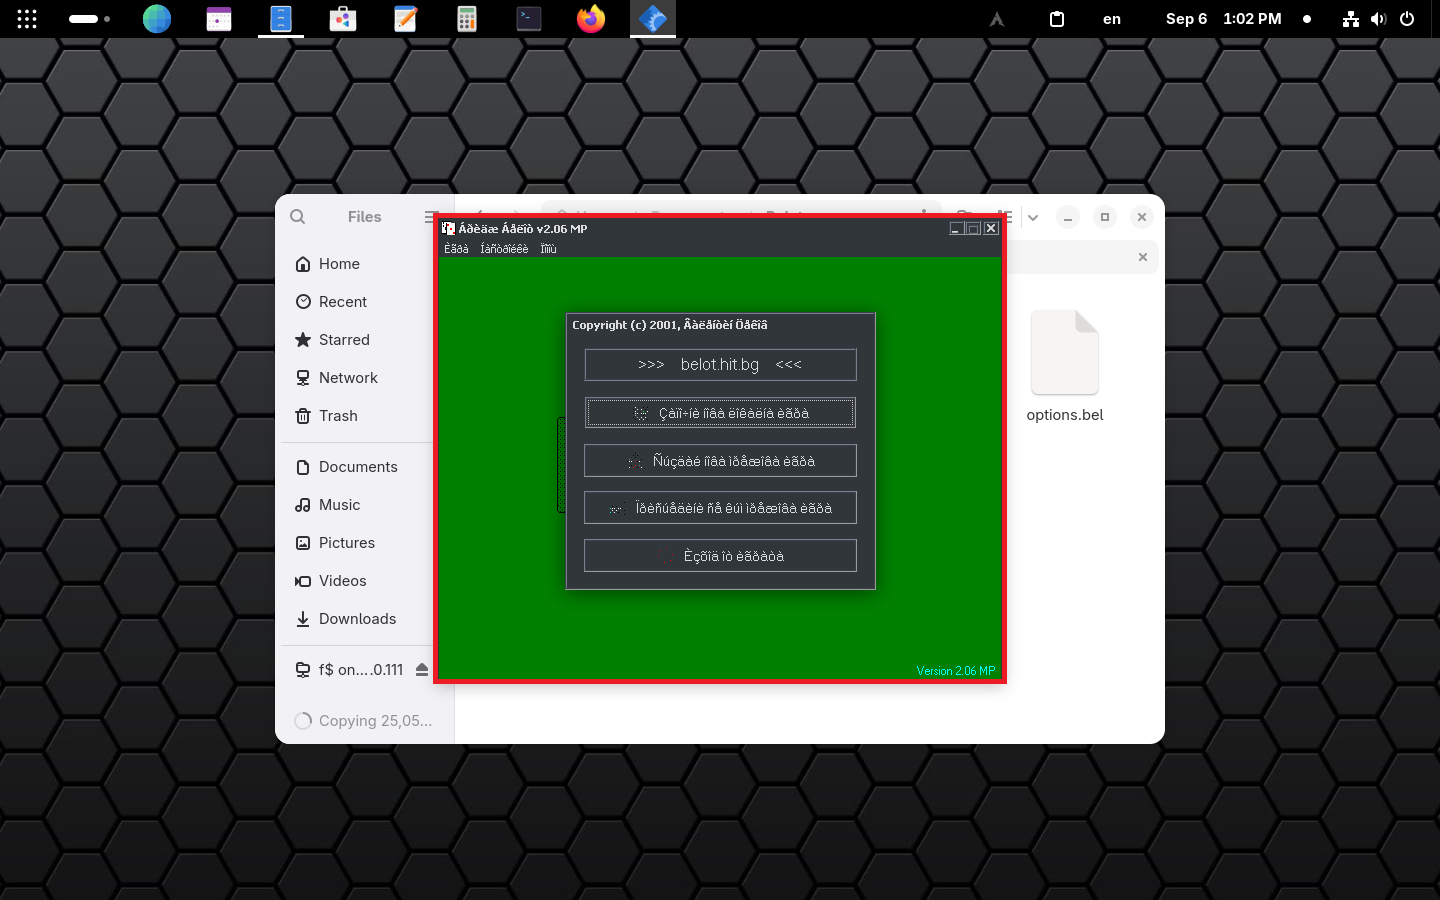Click the 'Ïðèñúåäèíè ñå êúì ìðåæîâà èãðà' button
The height and width of the screenshot is (900, 1440).
pos(720,508)
